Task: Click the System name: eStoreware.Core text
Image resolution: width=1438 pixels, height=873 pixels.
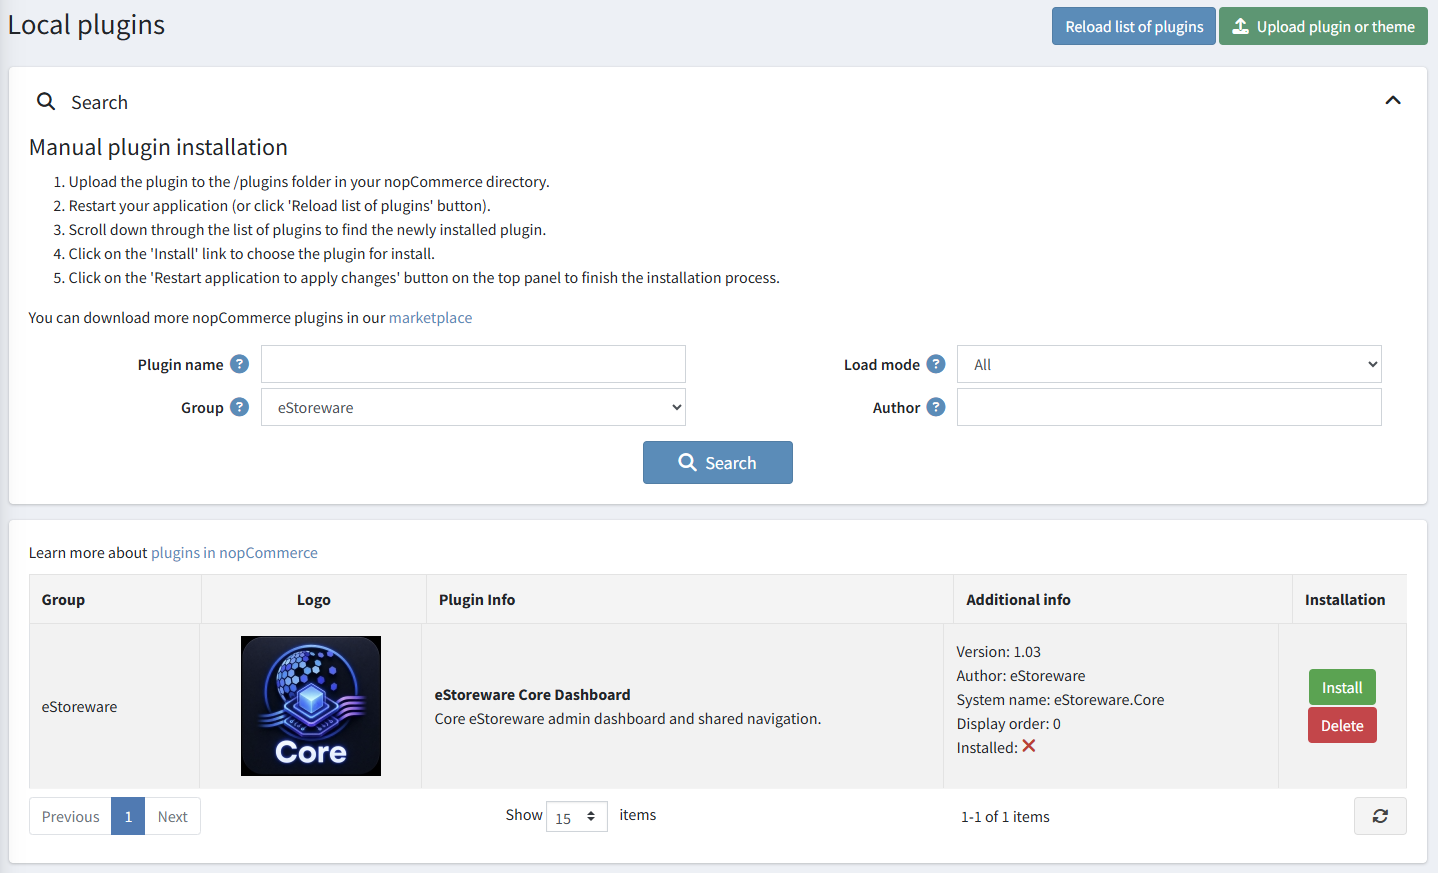Action: (1061, 700)
